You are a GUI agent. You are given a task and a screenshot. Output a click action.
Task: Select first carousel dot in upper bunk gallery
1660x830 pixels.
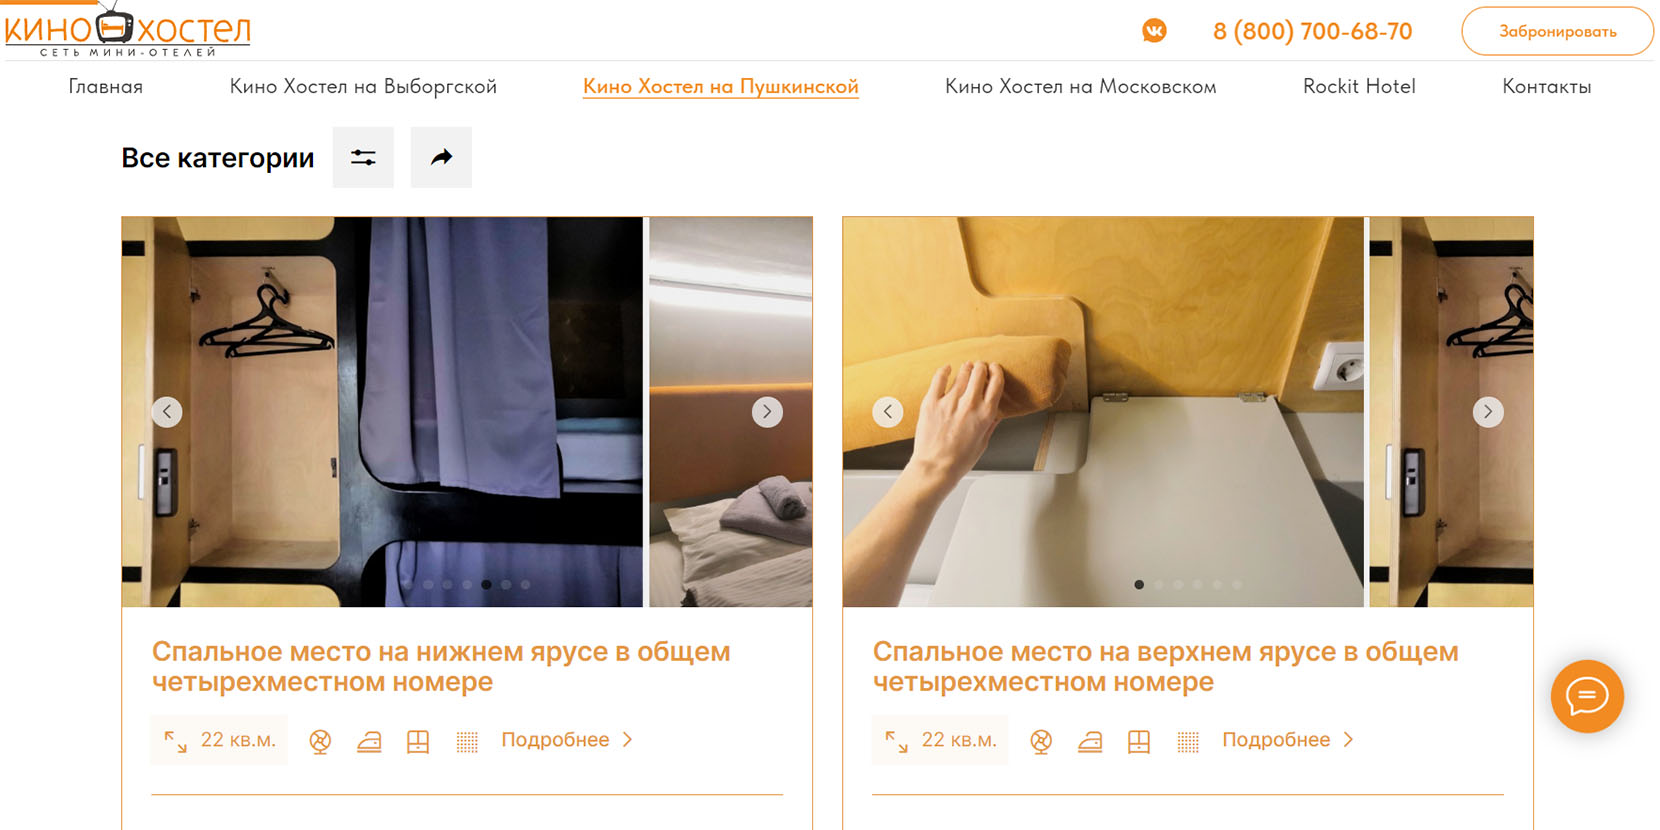(1139, 585)
